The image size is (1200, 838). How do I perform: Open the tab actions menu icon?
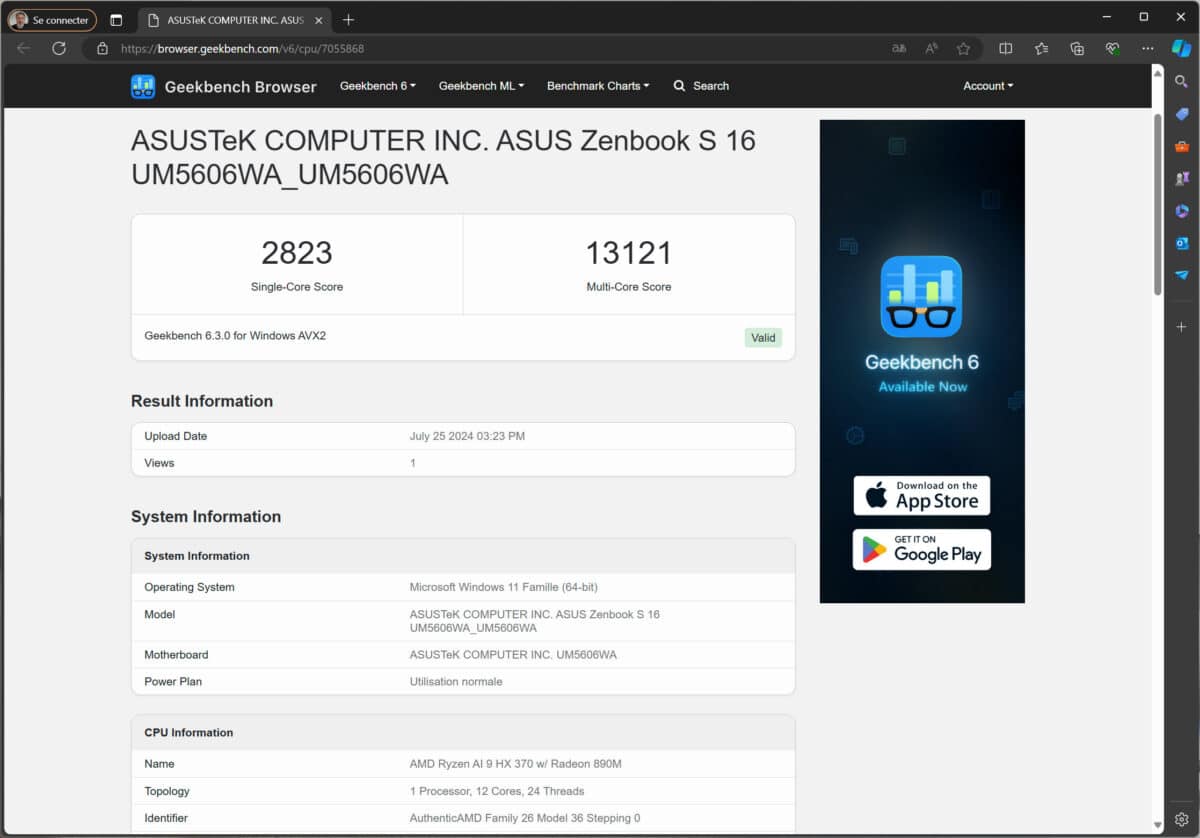pyautogui.click(x=116, y=20)
